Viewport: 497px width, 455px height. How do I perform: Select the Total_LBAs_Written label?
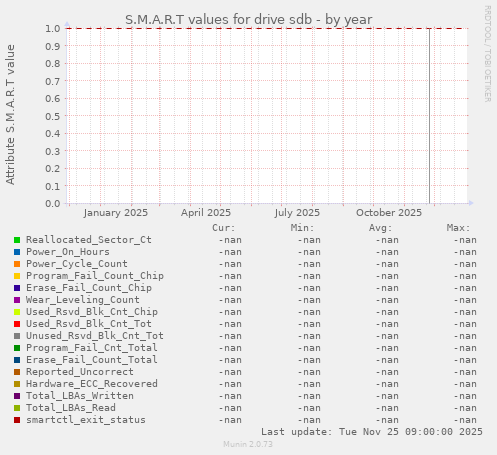(80, 396)
